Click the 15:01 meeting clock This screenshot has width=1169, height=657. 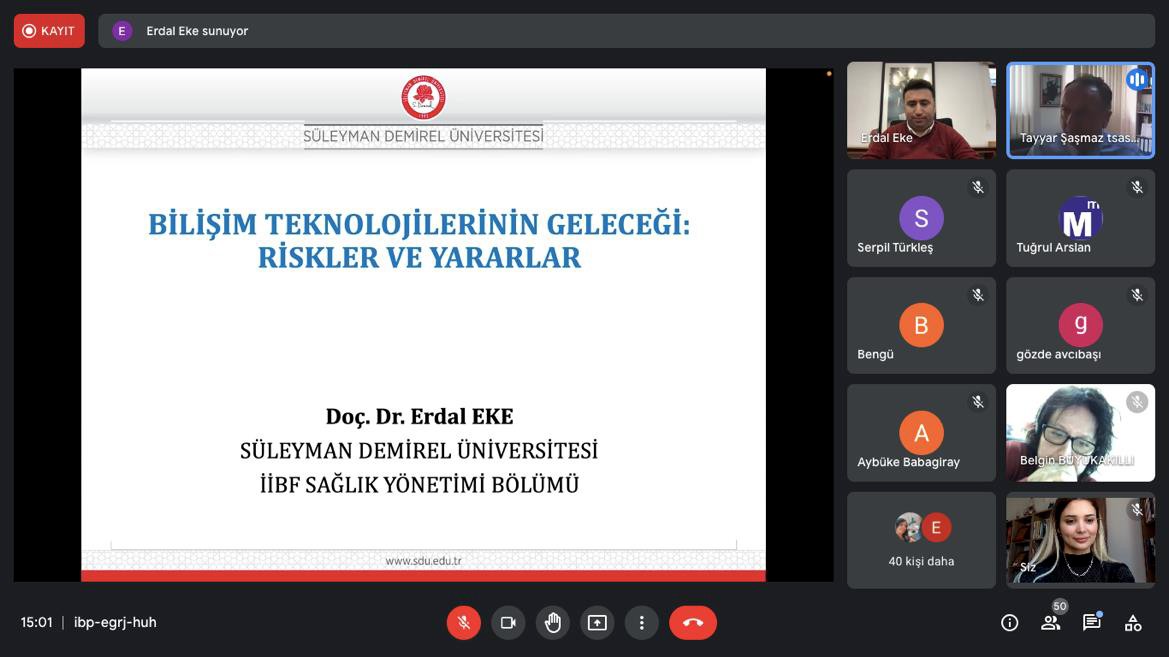click(x=37, y=623)
